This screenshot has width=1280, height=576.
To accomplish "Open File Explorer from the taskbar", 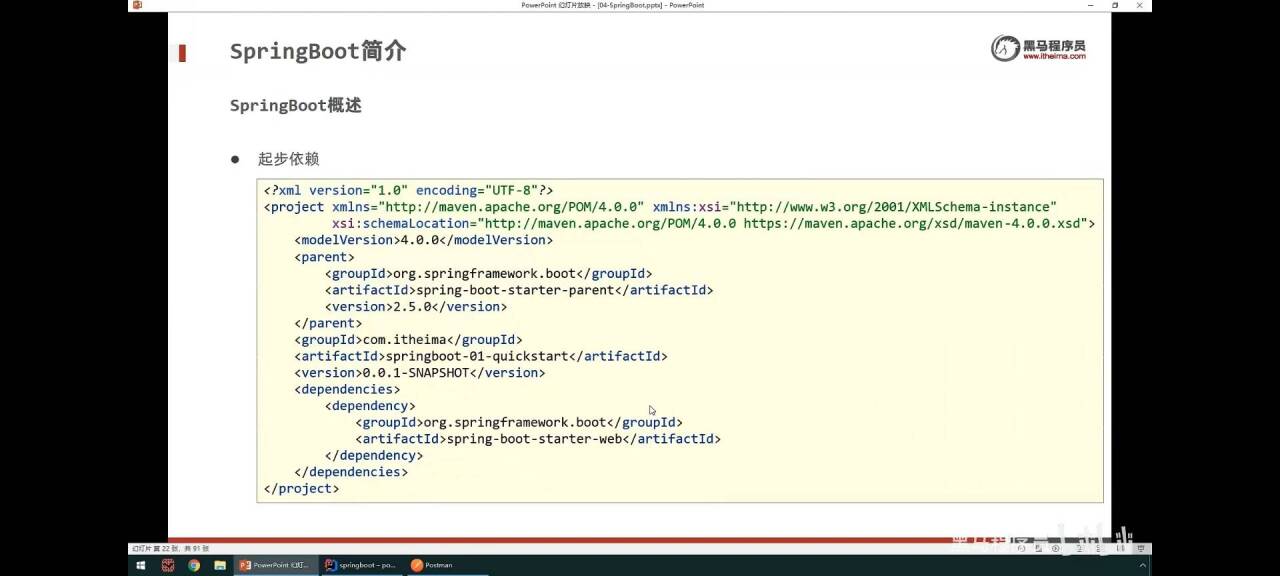I will (220, 565).
